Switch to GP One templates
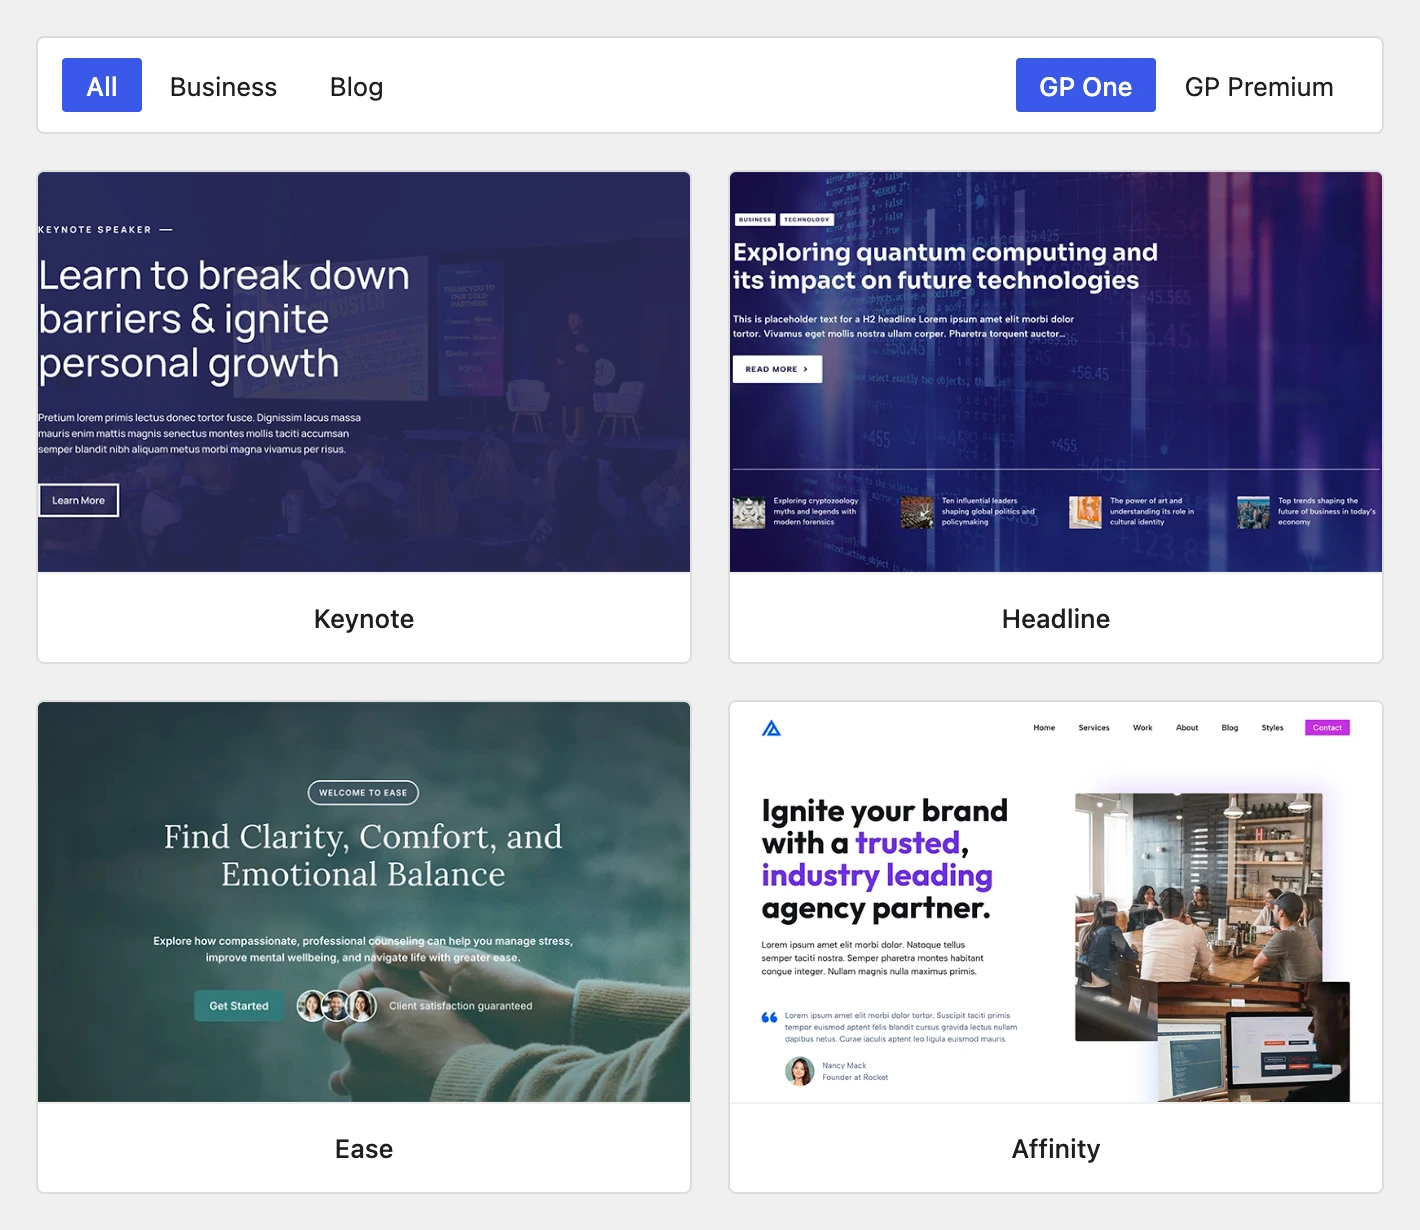This screenshot has width=1420, height=1230. [x=1085, y=86]
